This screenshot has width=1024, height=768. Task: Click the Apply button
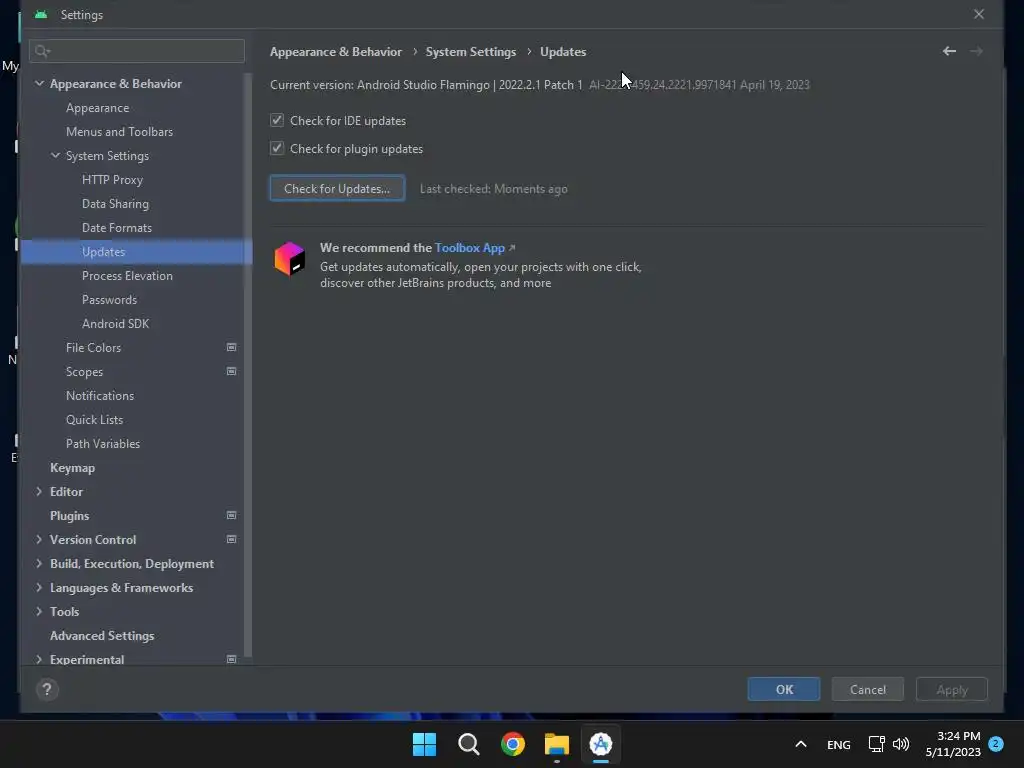pos(952,689)
